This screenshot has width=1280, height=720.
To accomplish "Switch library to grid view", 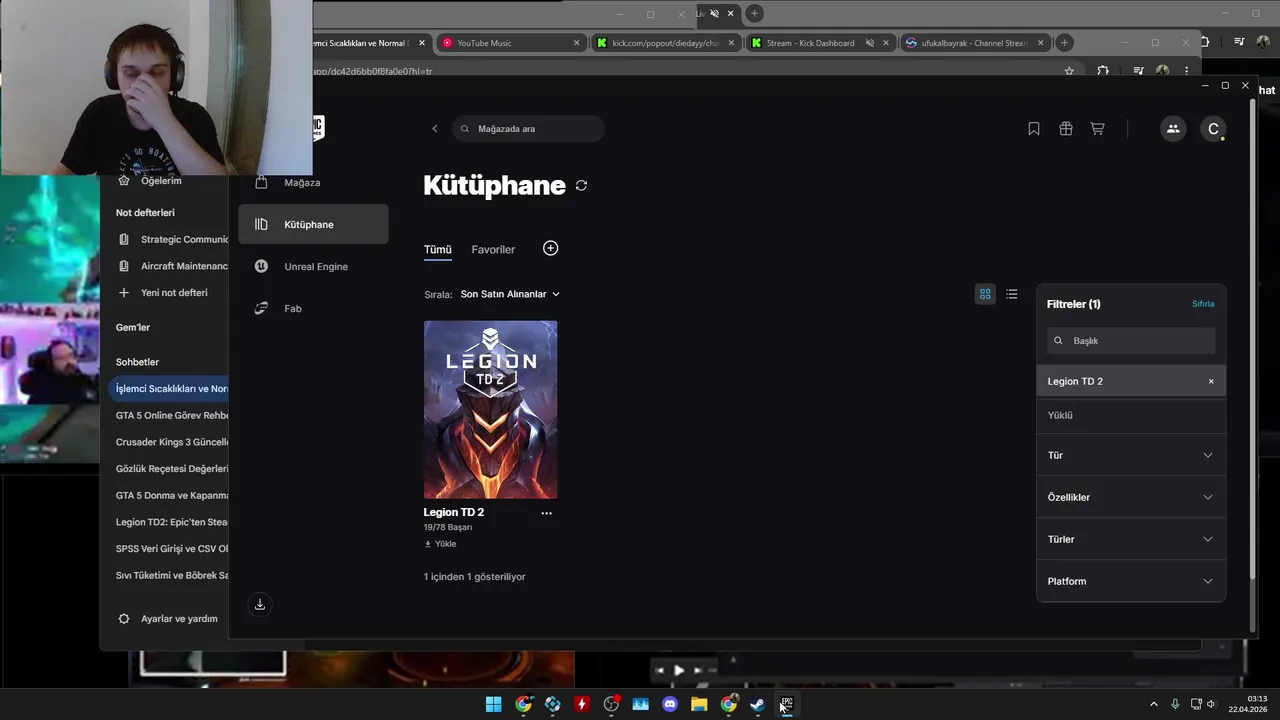I will click(x=985, y=294).
